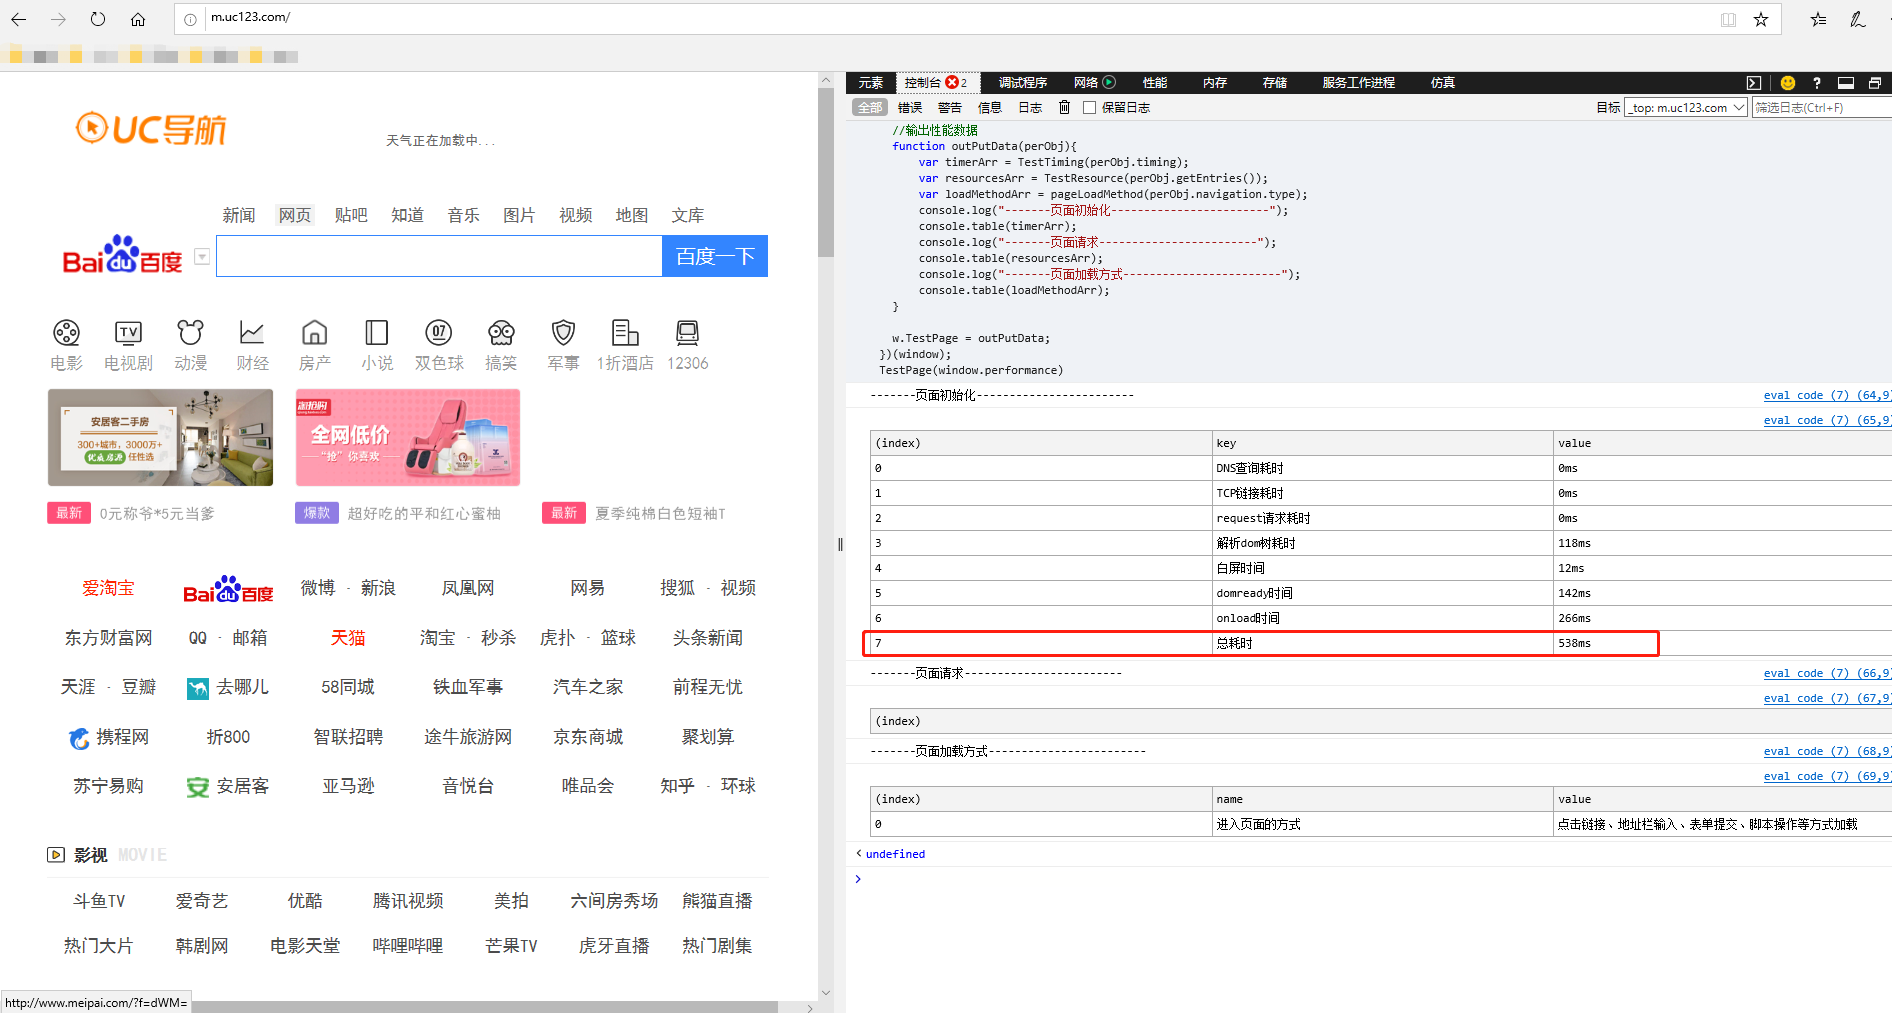Viewport: 1892px width, 1013px height.
Task: Toggle 日志 console filter
Action: coord(1030,107)
